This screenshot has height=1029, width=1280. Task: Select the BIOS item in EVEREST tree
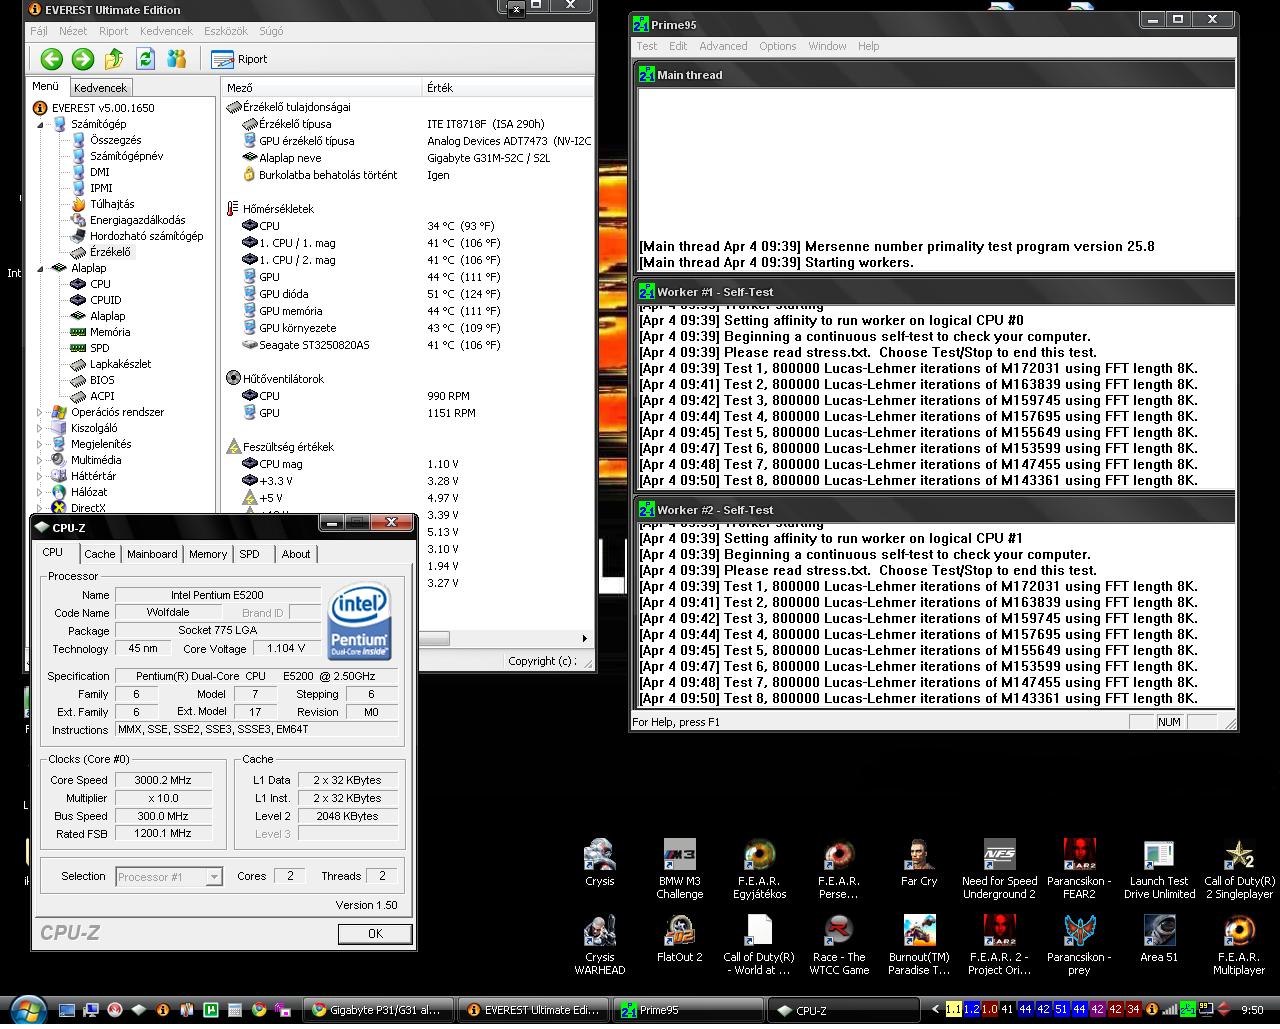(102, 380)
